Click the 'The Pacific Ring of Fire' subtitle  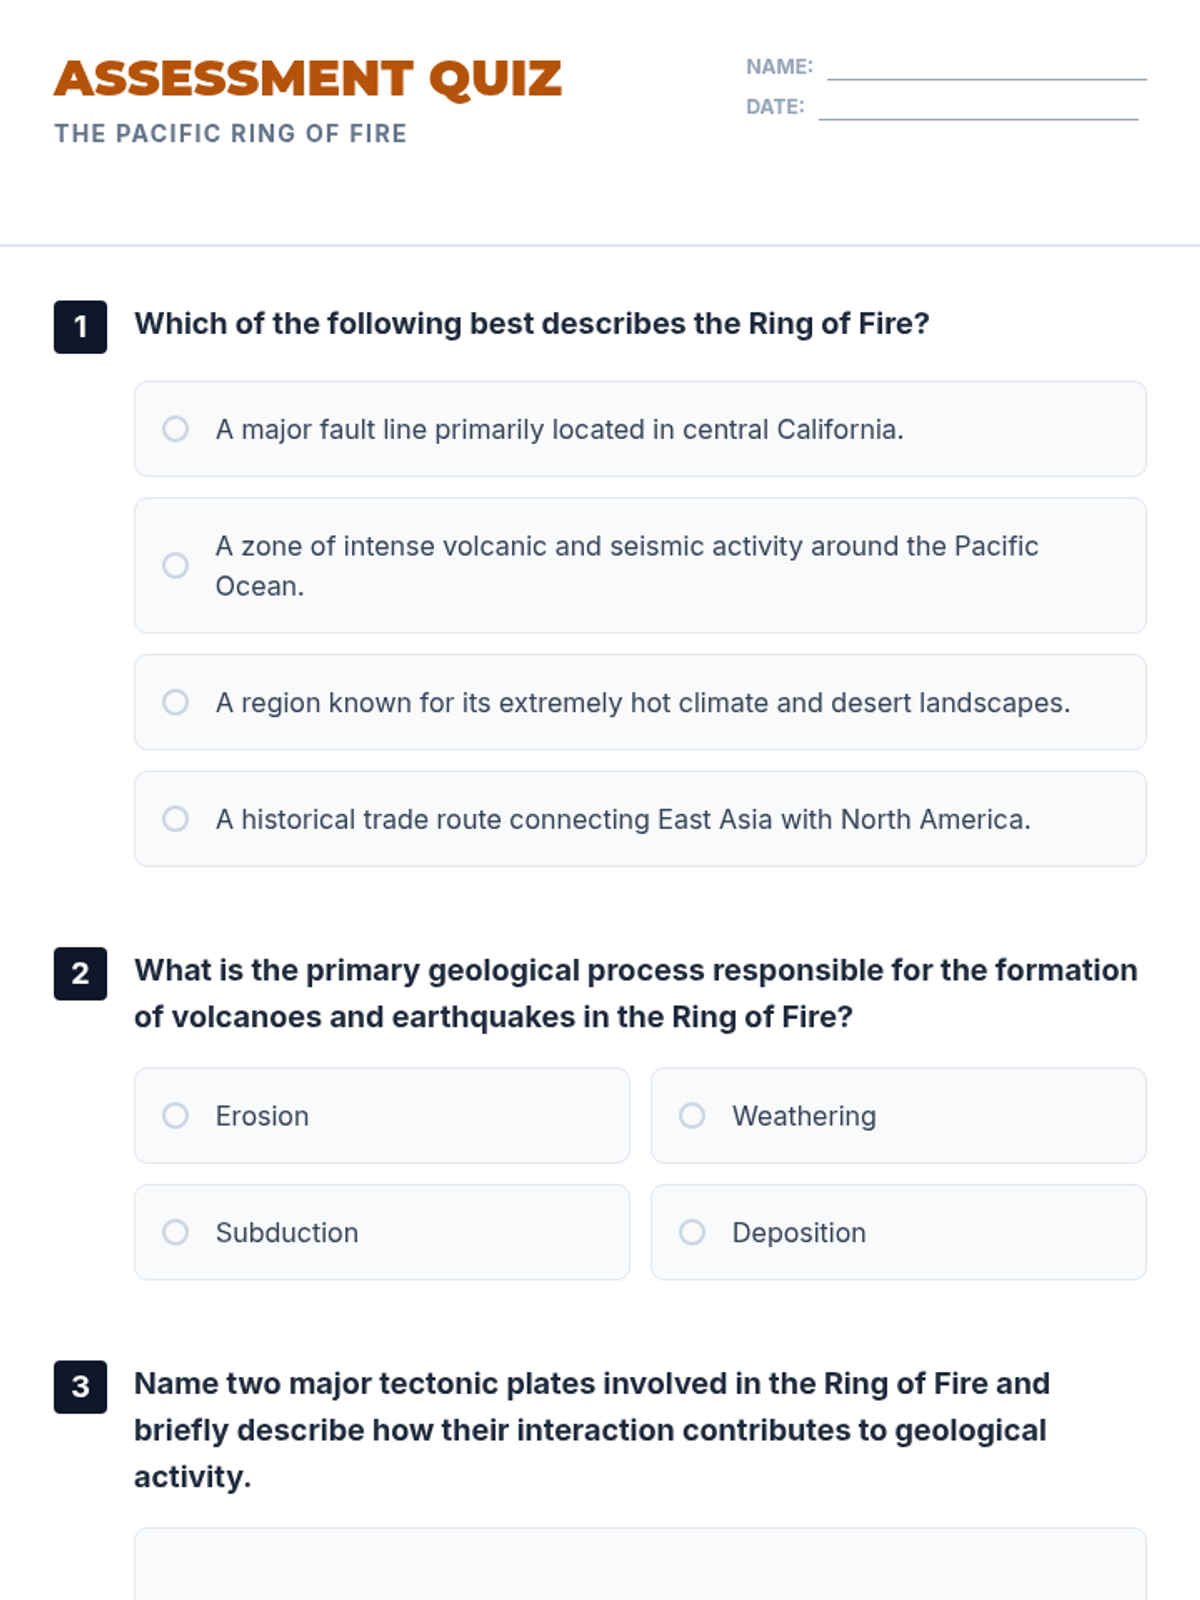click(231, 133)
